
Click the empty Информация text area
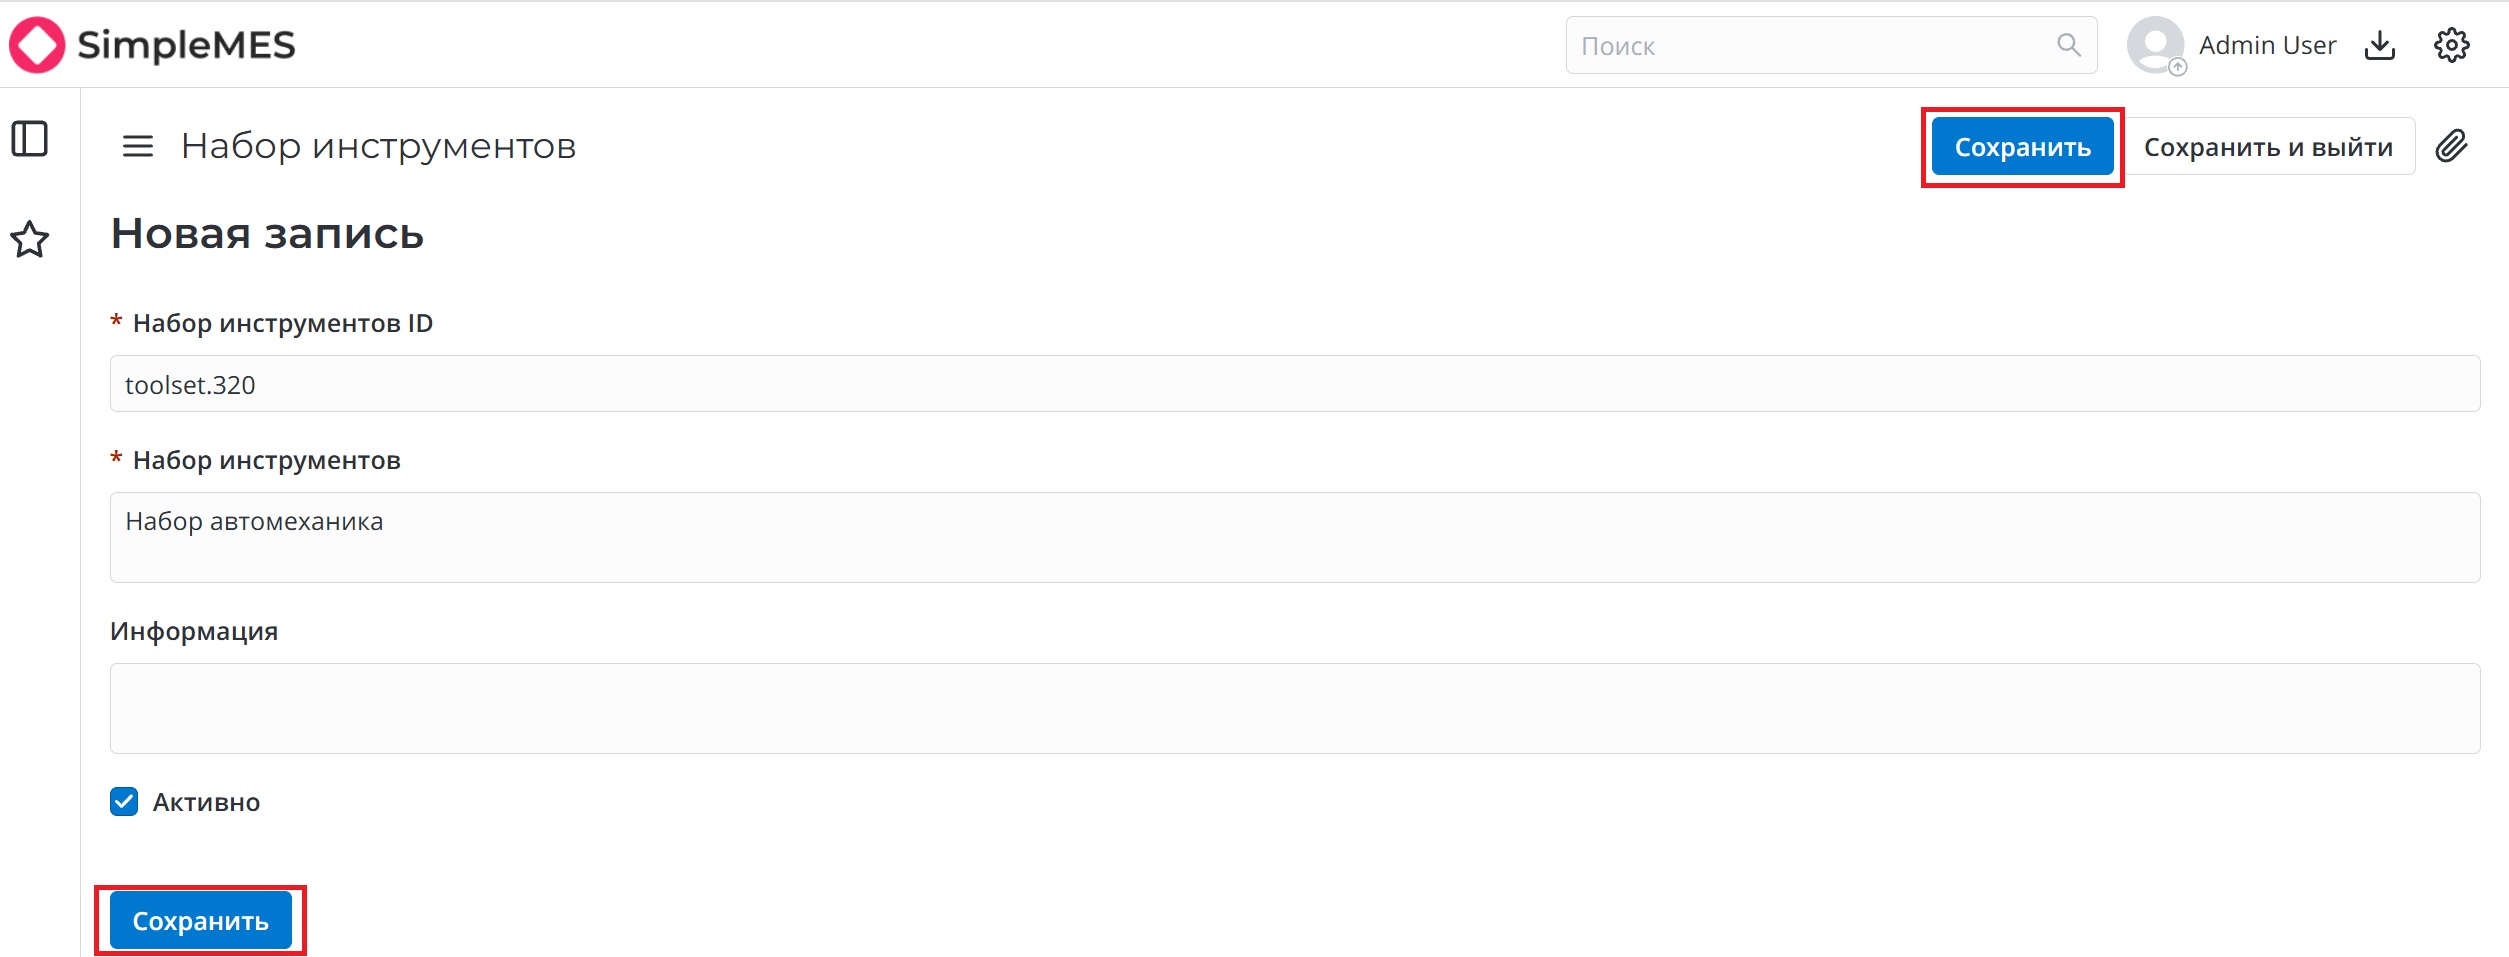tap(1294, 708)
